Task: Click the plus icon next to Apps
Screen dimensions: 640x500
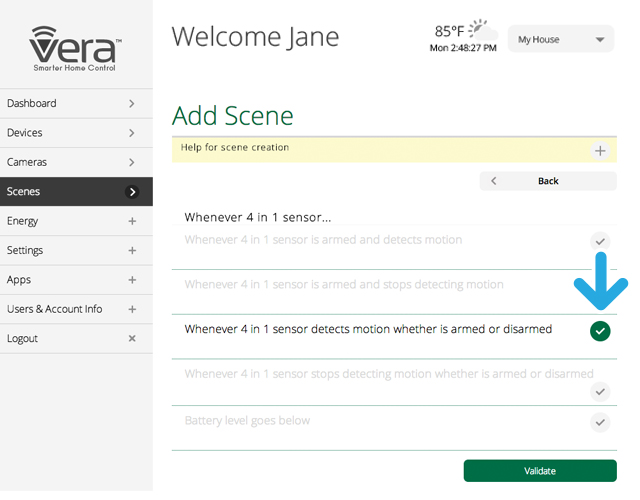Action: [132, 280]
